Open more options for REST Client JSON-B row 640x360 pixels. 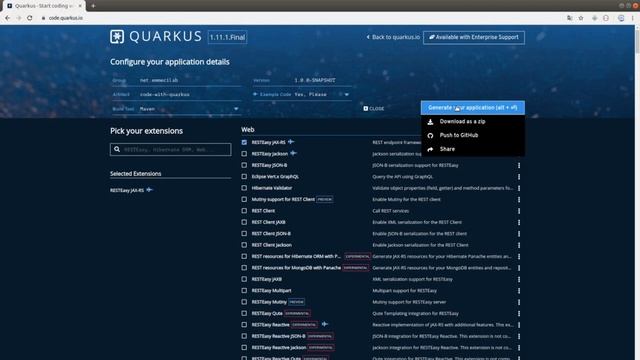(519, 234)
